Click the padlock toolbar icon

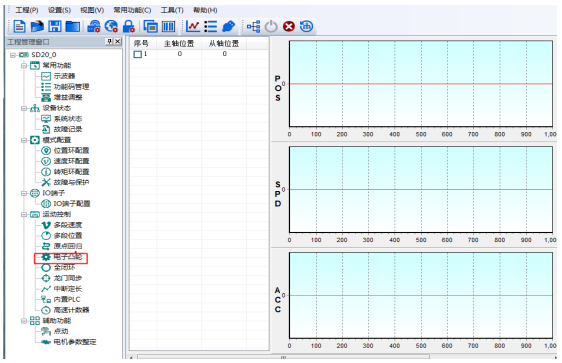128,26
